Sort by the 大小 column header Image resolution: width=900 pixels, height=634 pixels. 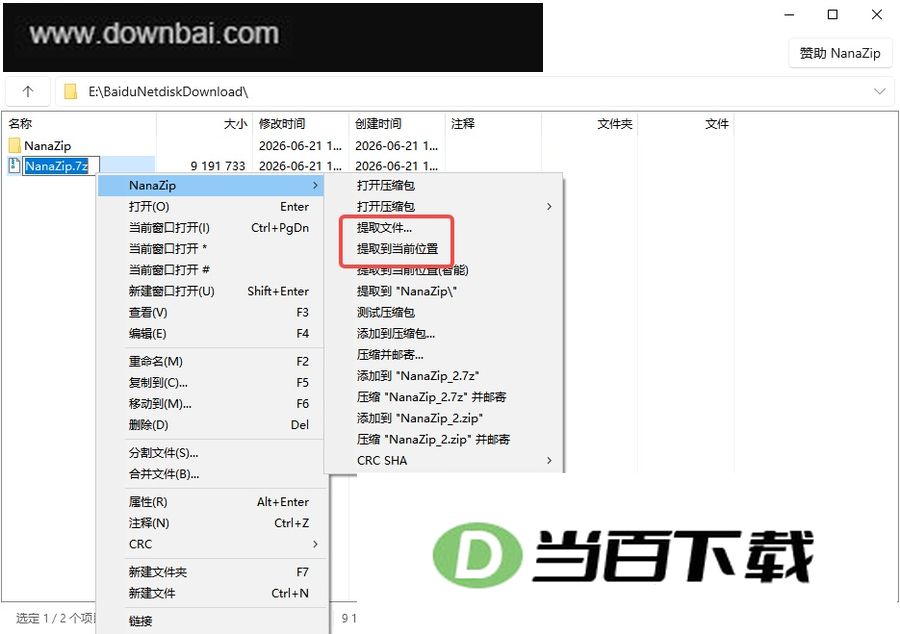point(205,123)
